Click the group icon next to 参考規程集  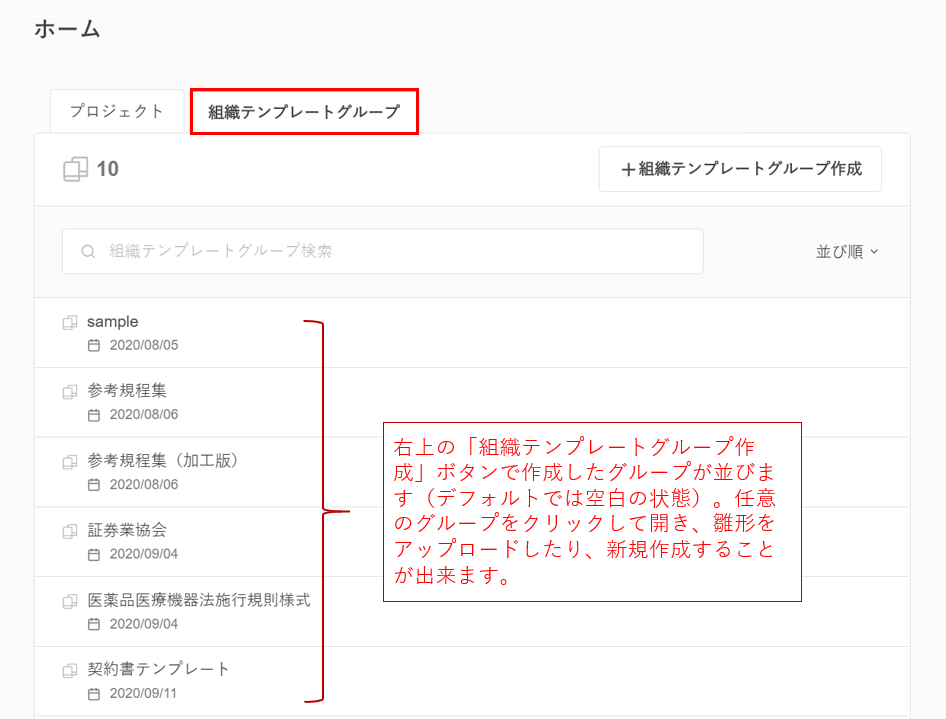pyautogui.click(x=70, y=392)
